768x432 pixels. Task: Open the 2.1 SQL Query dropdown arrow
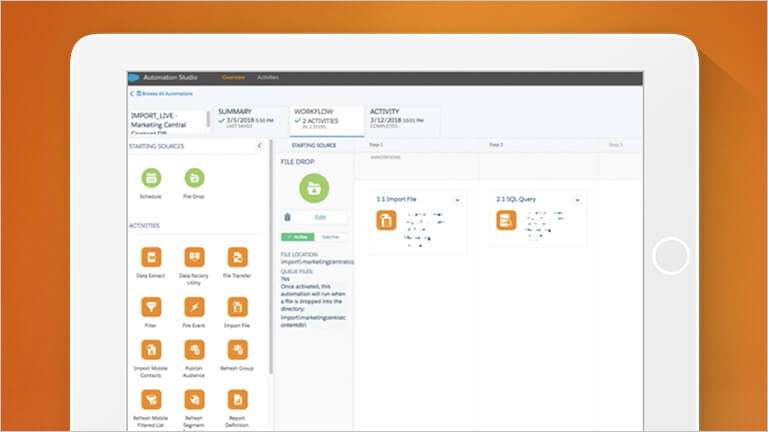point(577,200)
